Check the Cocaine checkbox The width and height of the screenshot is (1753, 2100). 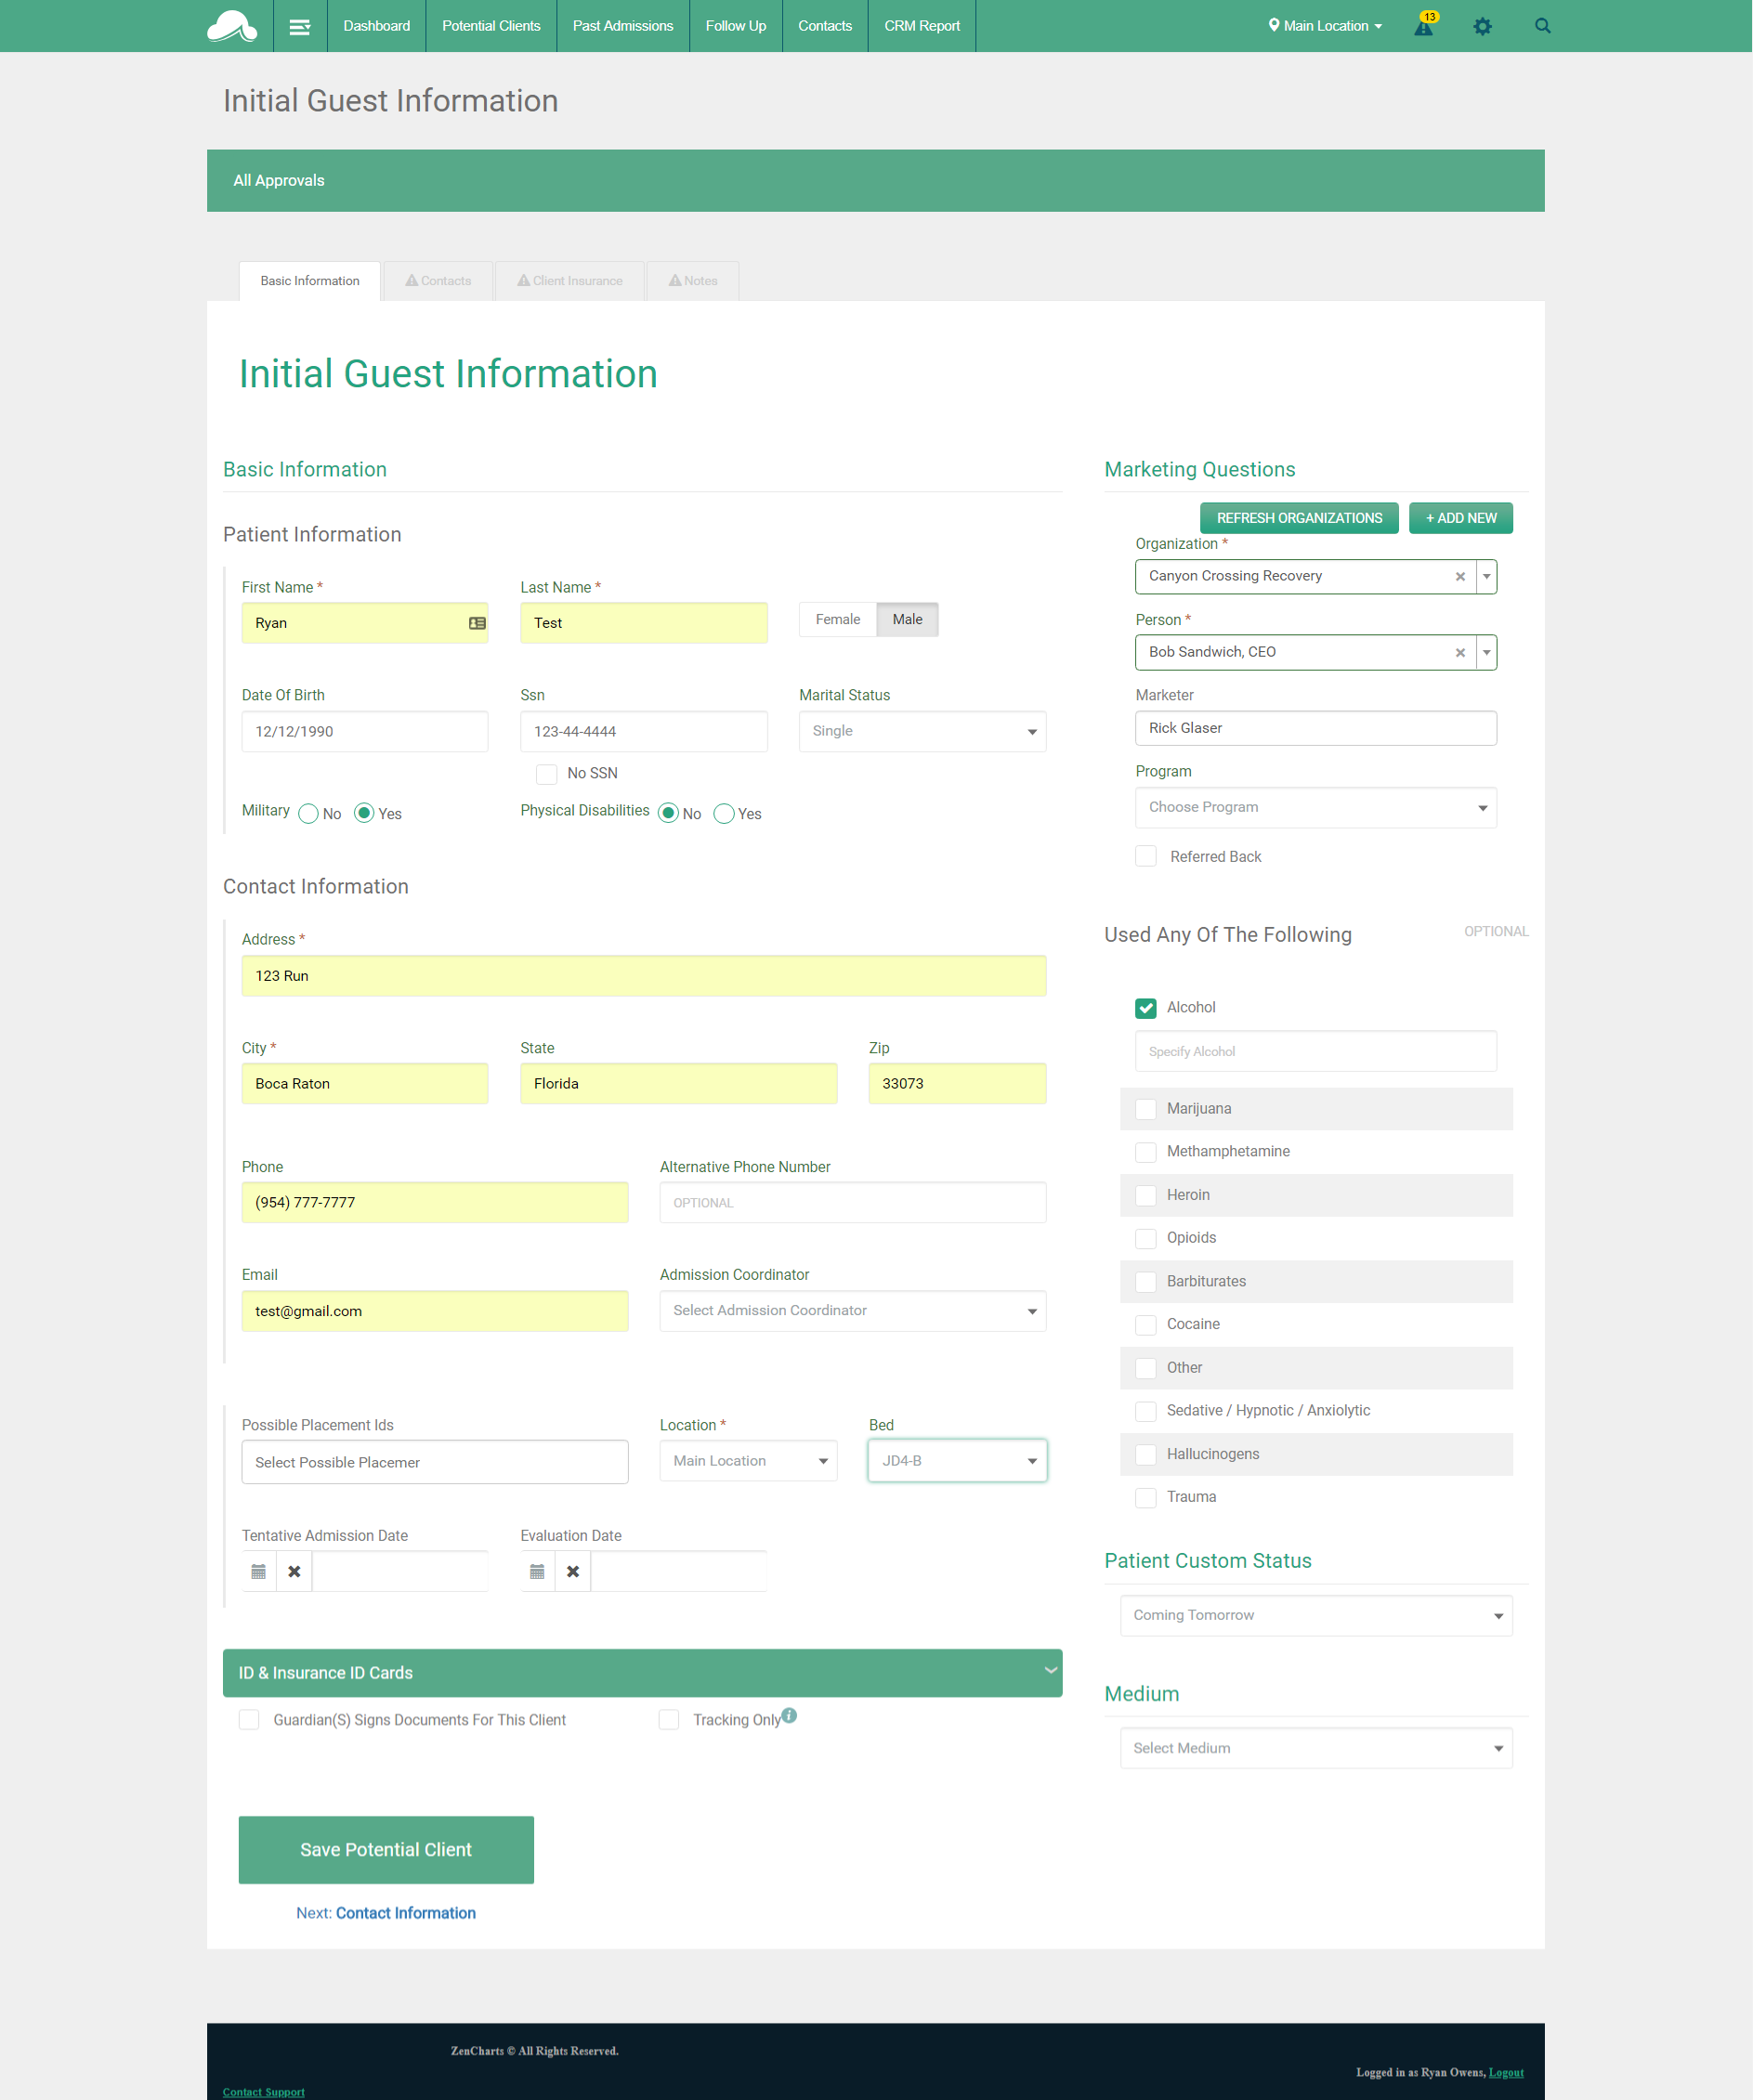coord(1146,1325)
